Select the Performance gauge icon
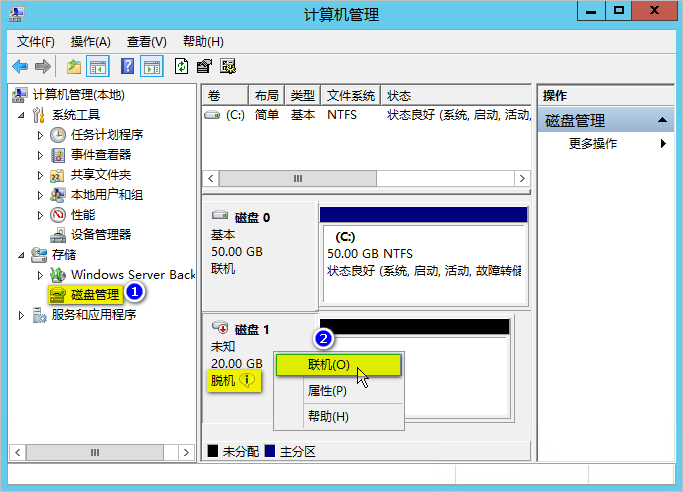The image size is (683, 492). click(57, 215)
